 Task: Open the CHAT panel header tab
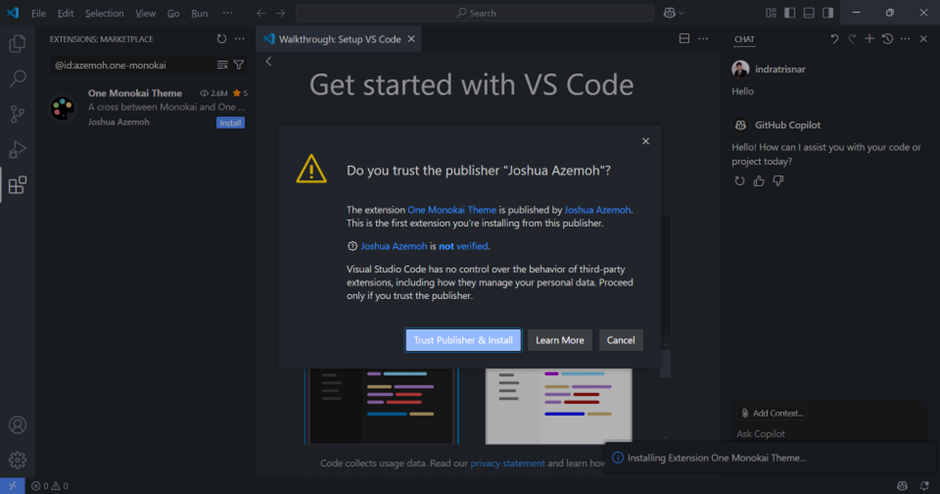744,39
